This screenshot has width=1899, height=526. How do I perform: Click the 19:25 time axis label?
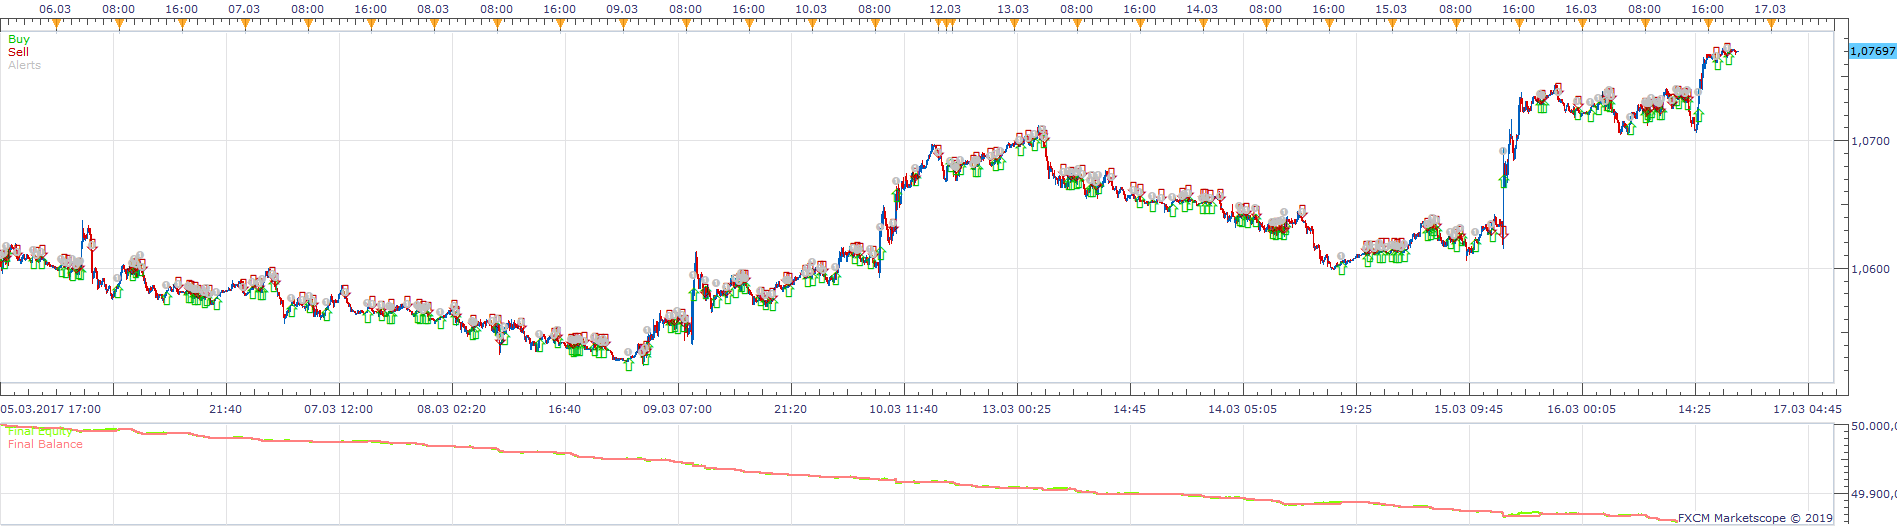point(1356,409)
